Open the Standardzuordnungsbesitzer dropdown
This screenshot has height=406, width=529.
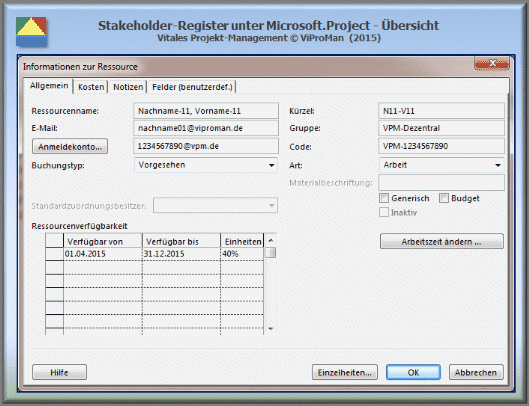tap(215, 206)
